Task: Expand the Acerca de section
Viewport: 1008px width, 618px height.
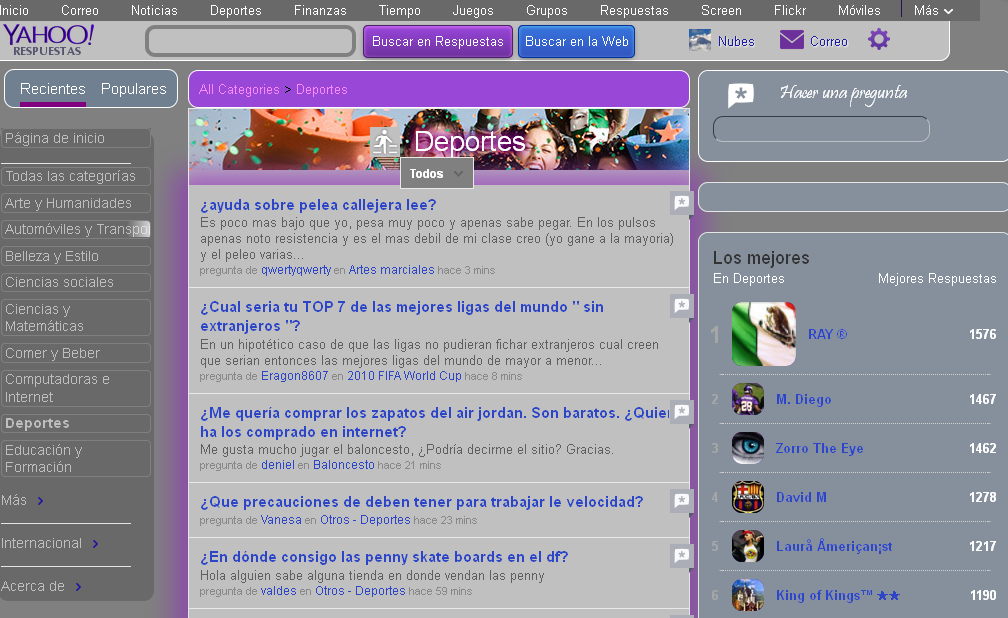Action: pyautogui.click(x=41, y=586)
